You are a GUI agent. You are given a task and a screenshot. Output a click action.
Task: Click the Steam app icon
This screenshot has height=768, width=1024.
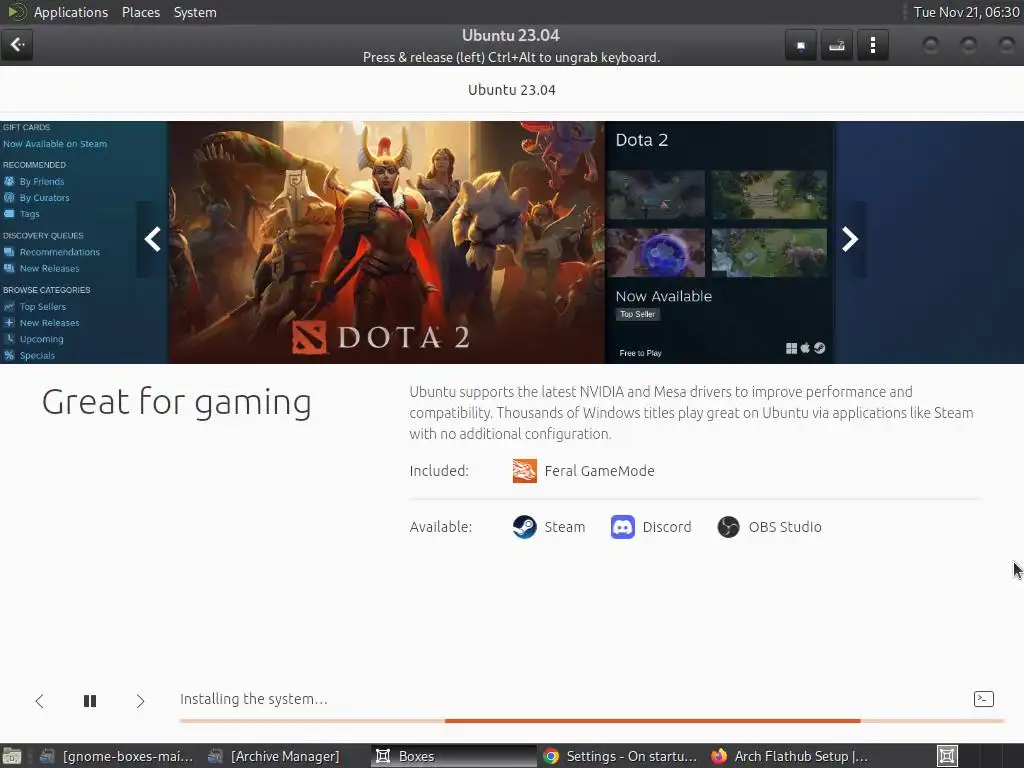point(524,527)
